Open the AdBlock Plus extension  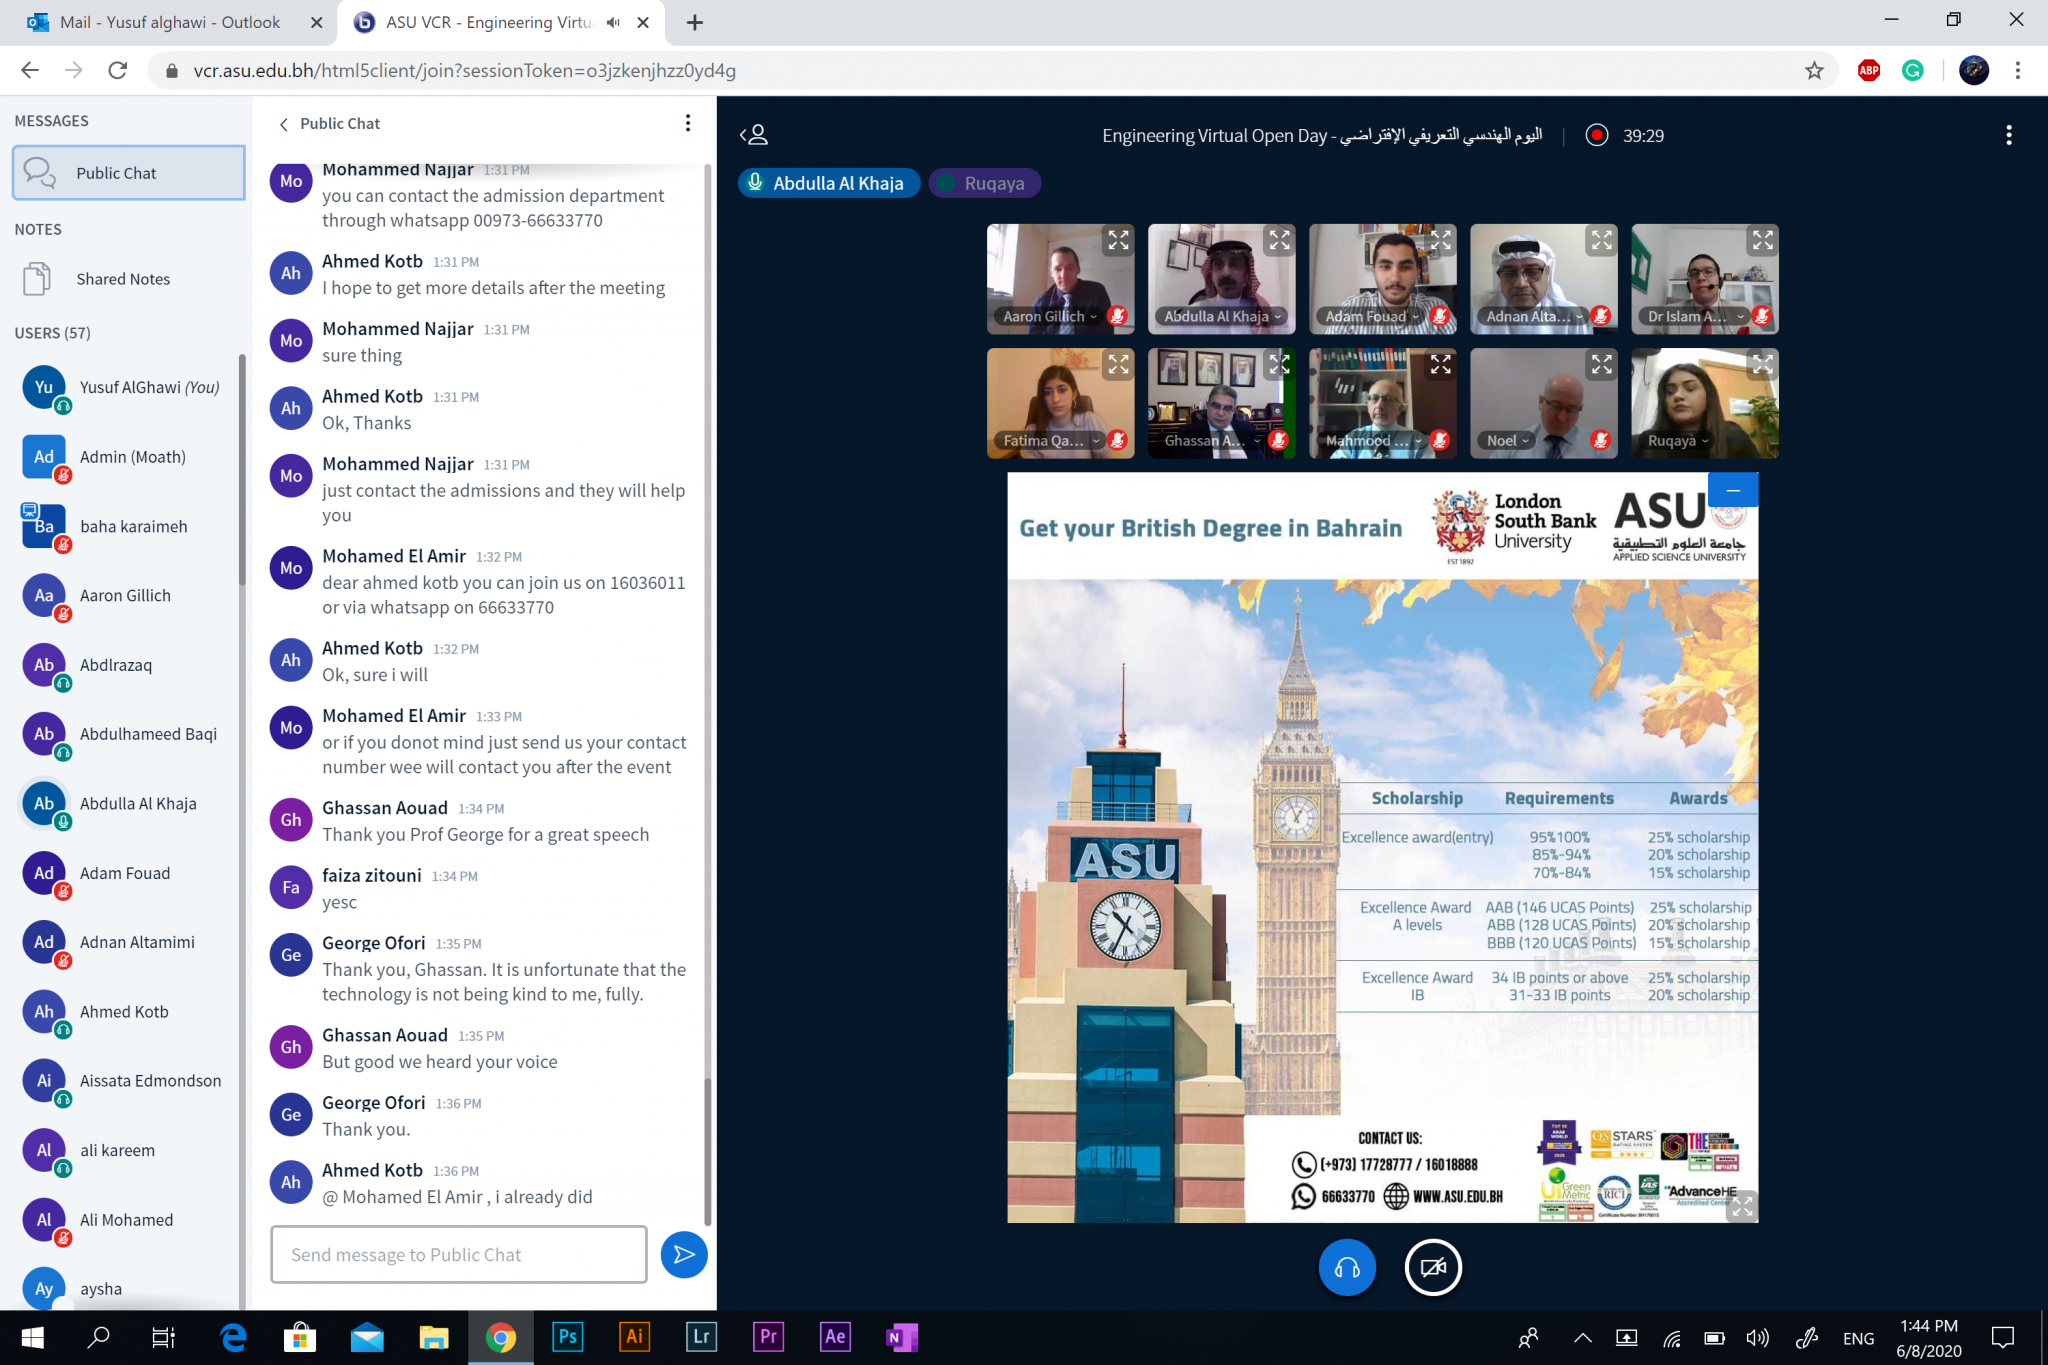click(1868, 70)
